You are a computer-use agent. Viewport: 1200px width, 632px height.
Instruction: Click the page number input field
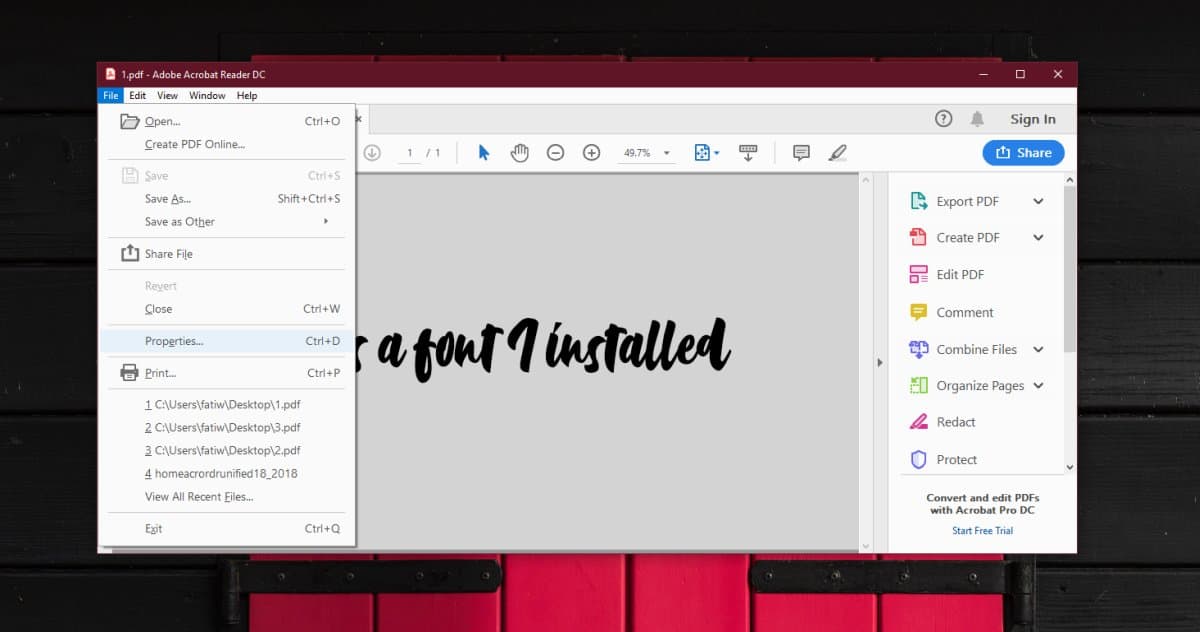(409, 152)
